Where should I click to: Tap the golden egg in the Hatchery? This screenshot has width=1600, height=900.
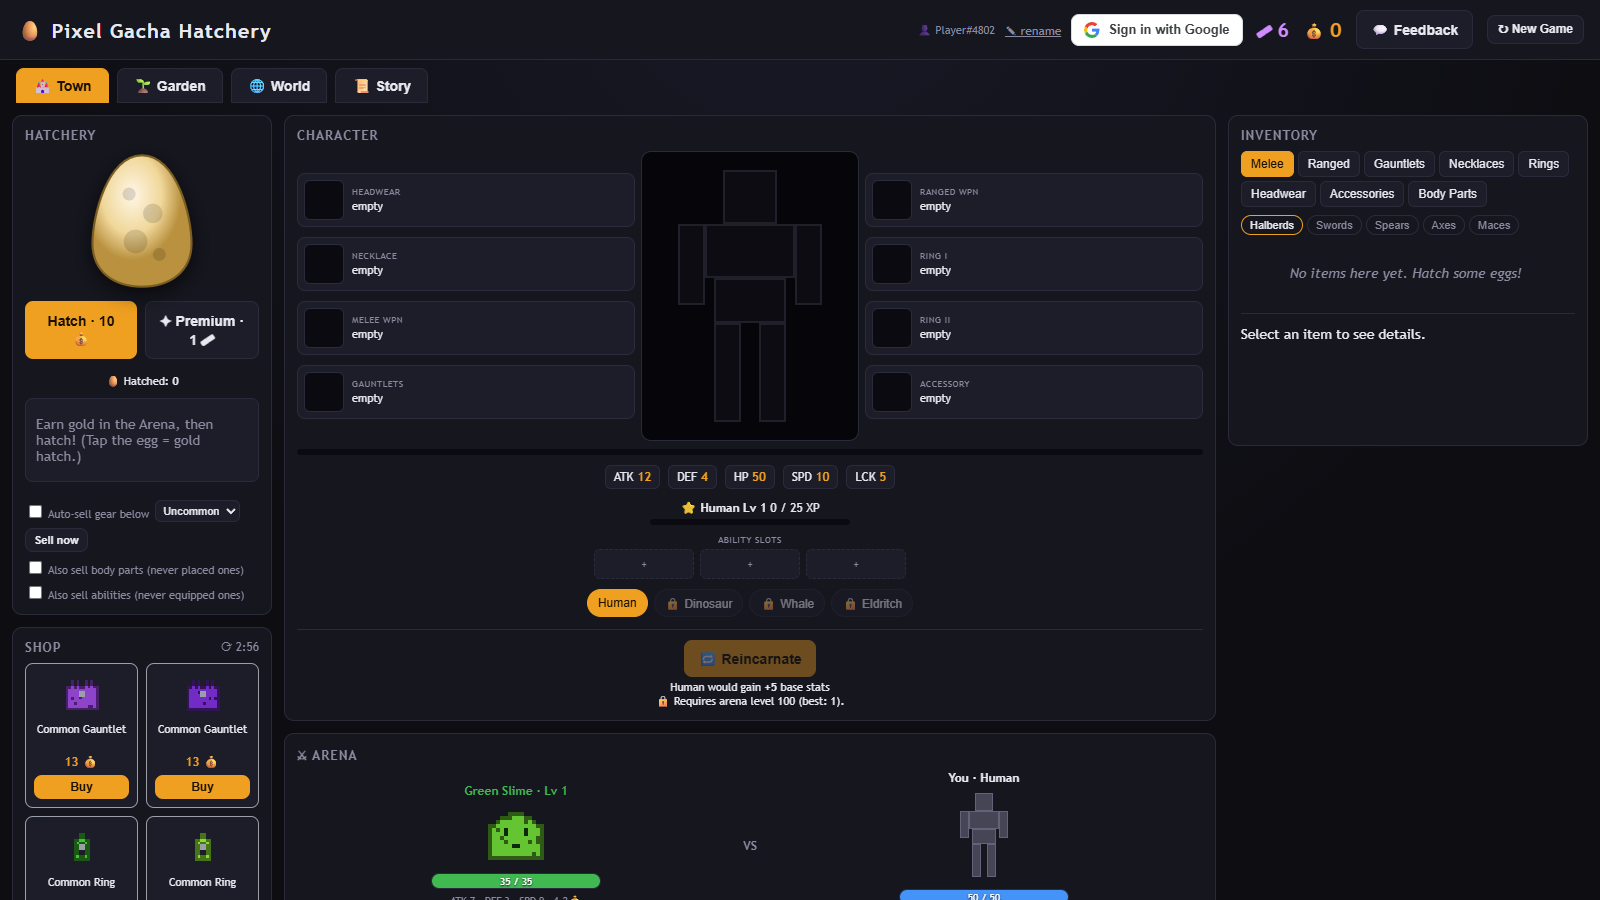tap(142, 221)
